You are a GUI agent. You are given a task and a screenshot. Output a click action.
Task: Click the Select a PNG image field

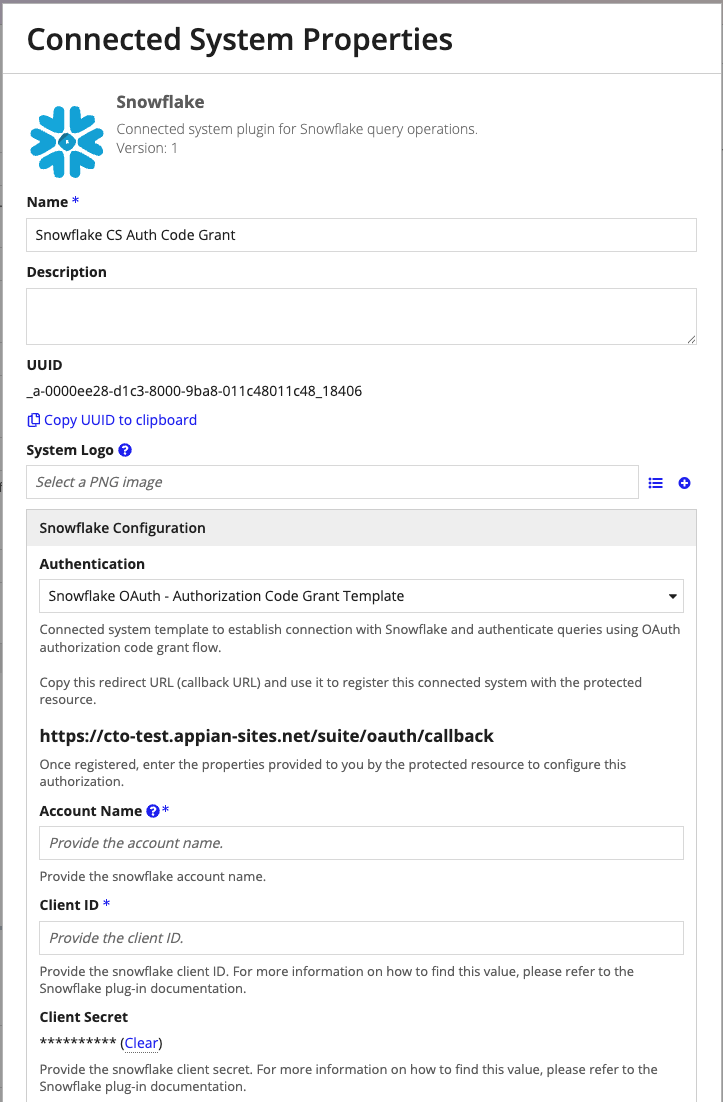point(332,482)
